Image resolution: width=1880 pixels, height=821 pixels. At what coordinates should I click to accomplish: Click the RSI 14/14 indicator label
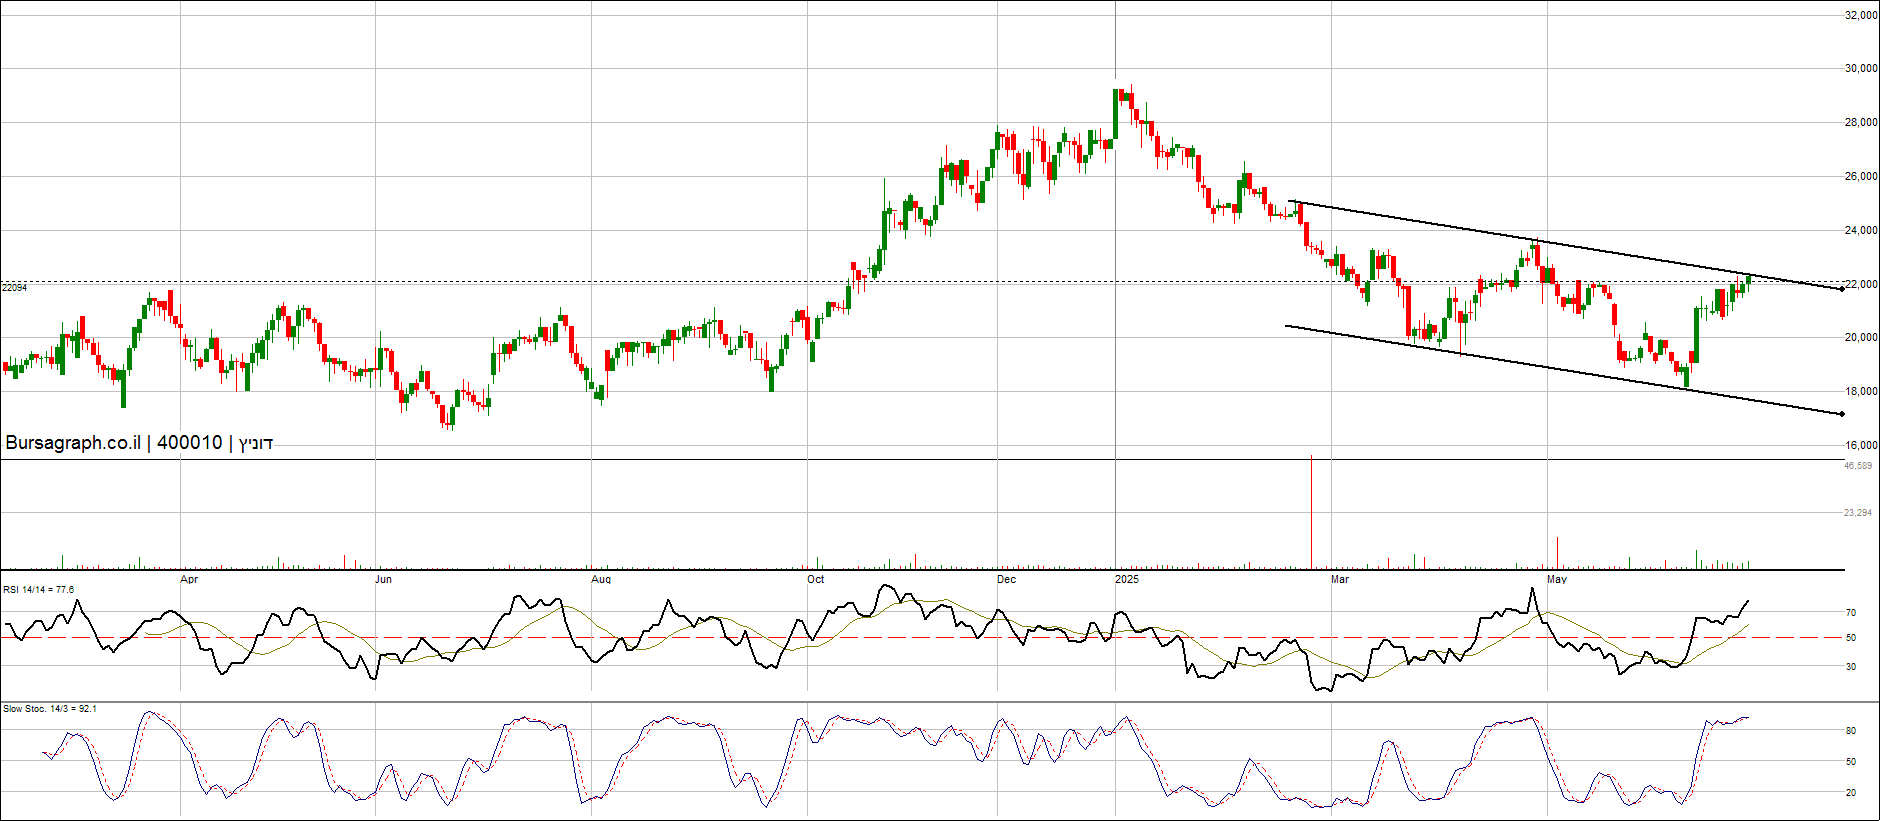pyautogui.click(x=38, y=590)
